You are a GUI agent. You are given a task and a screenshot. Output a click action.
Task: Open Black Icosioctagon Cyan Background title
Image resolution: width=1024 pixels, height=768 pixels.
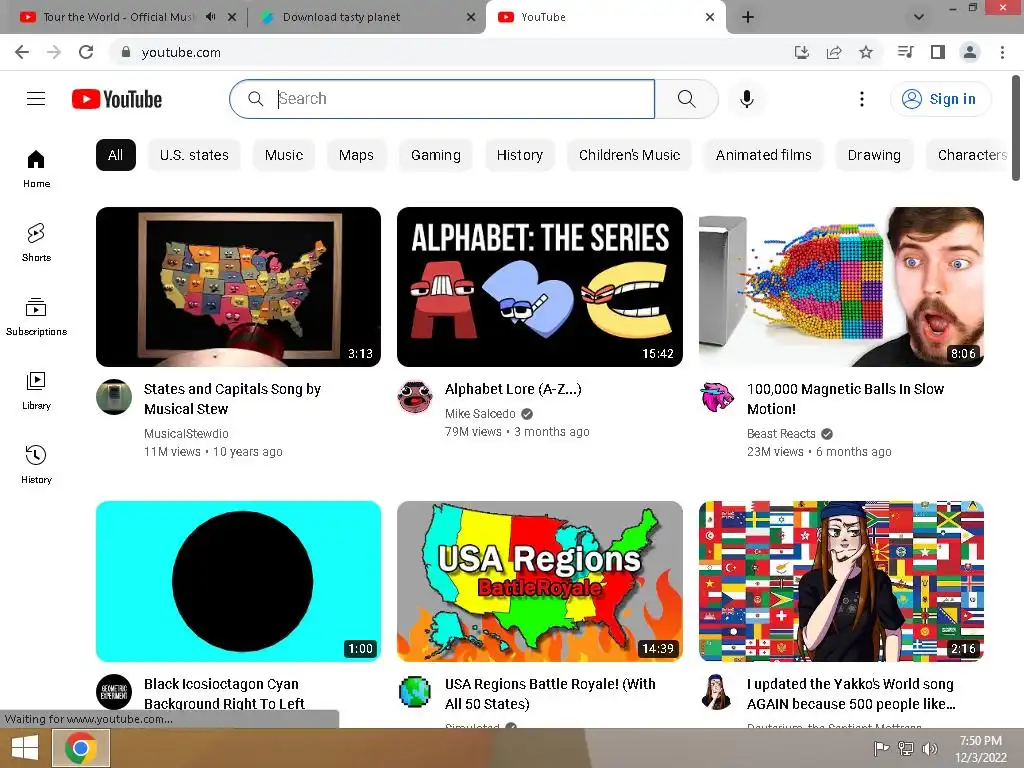224,694
